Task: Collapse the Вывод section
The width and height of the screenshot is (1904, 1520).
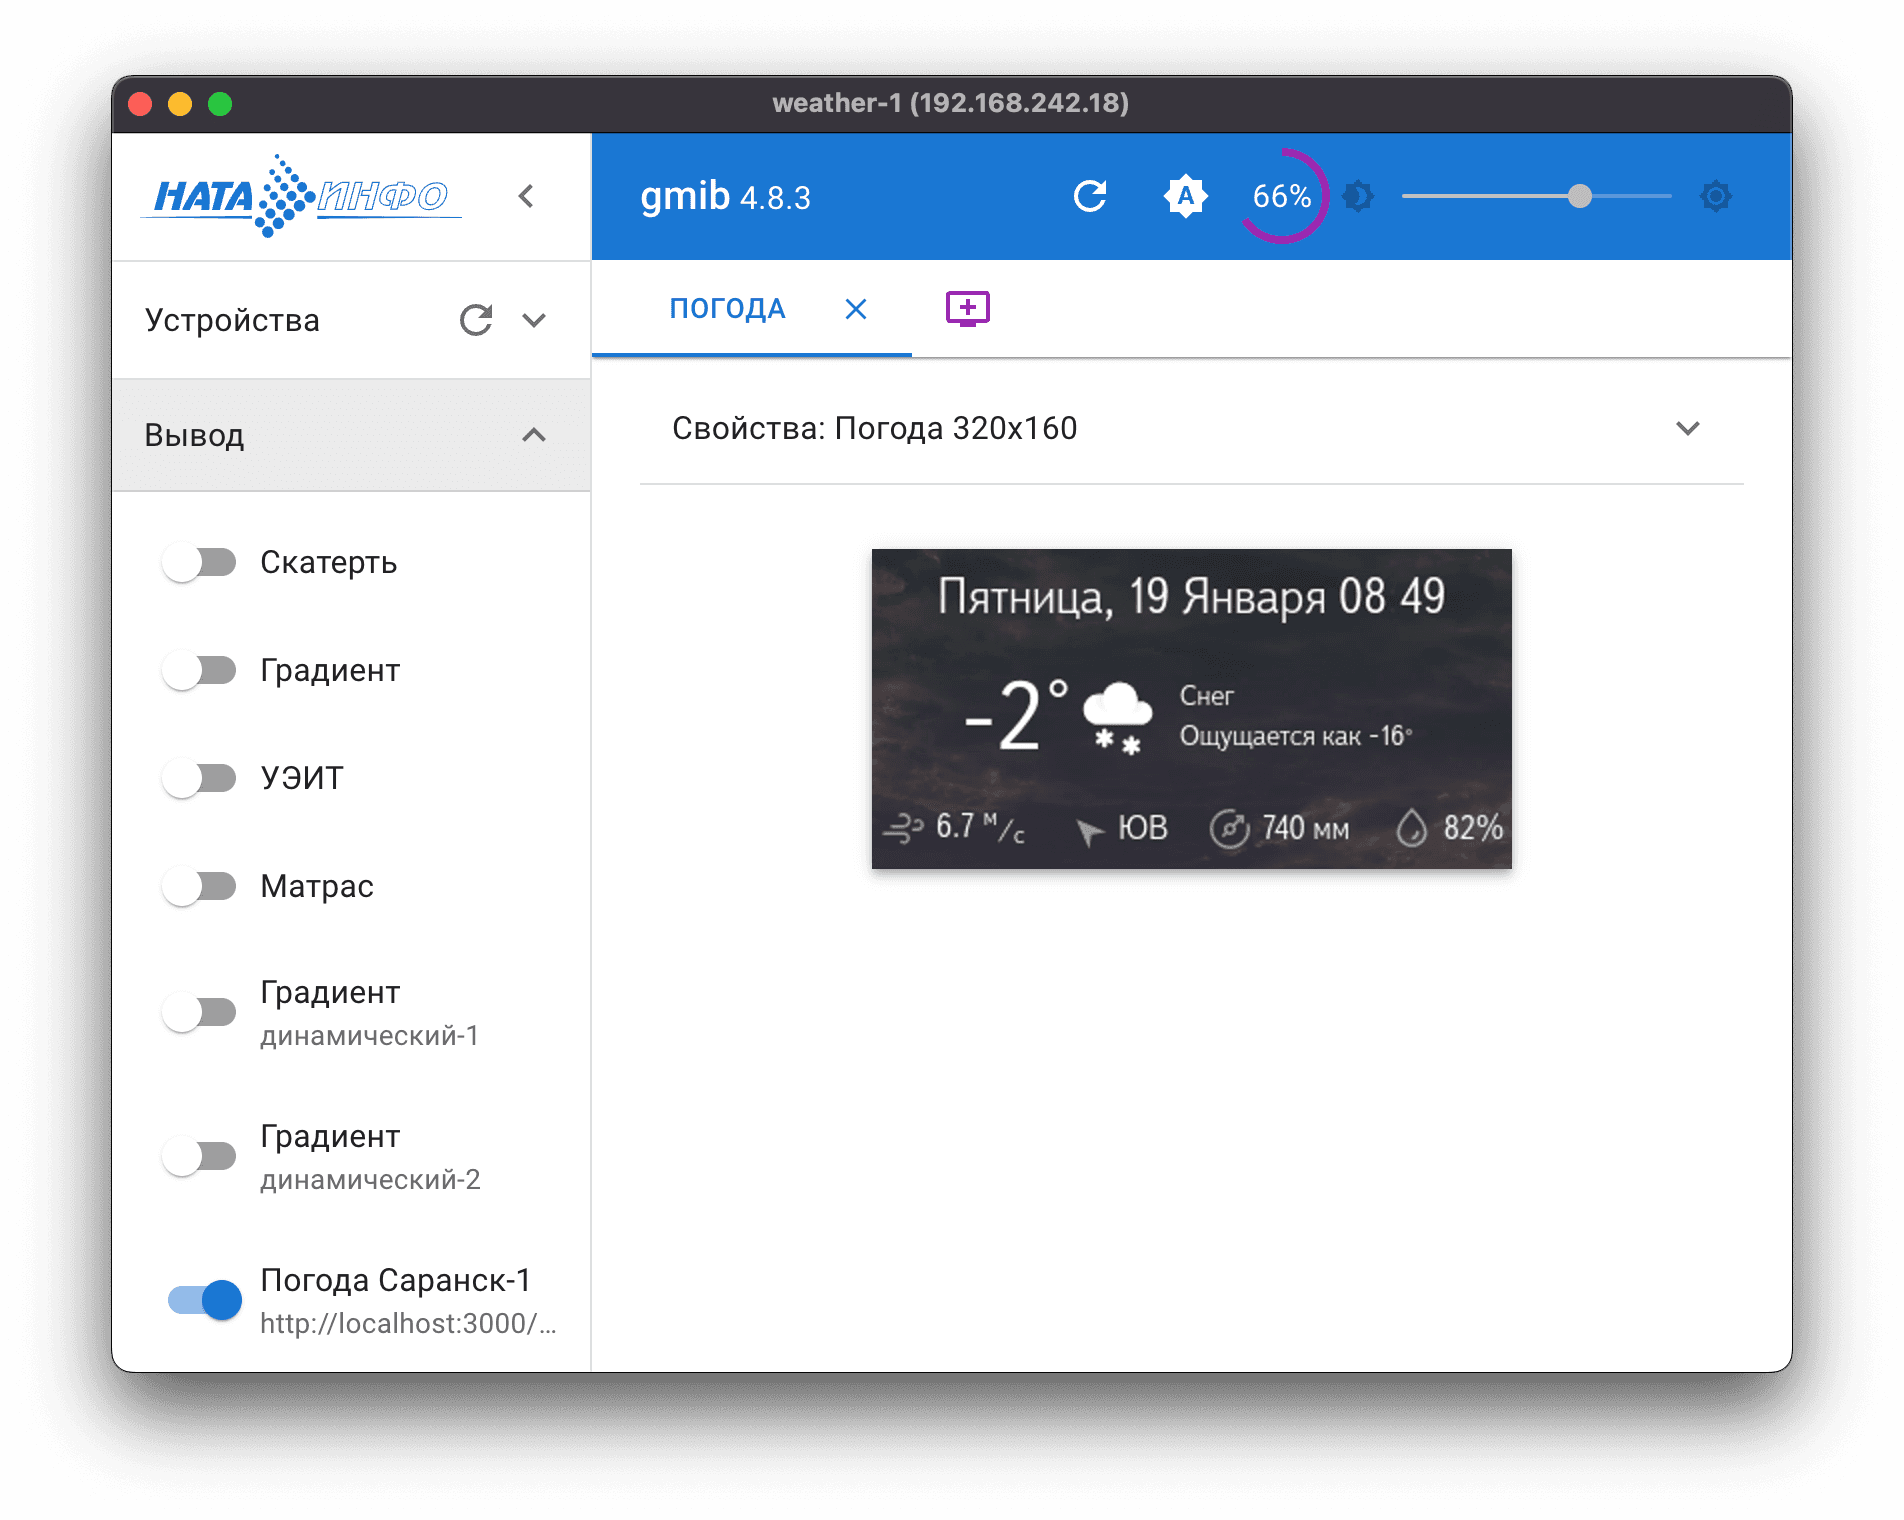Action: tap(534, 435)
